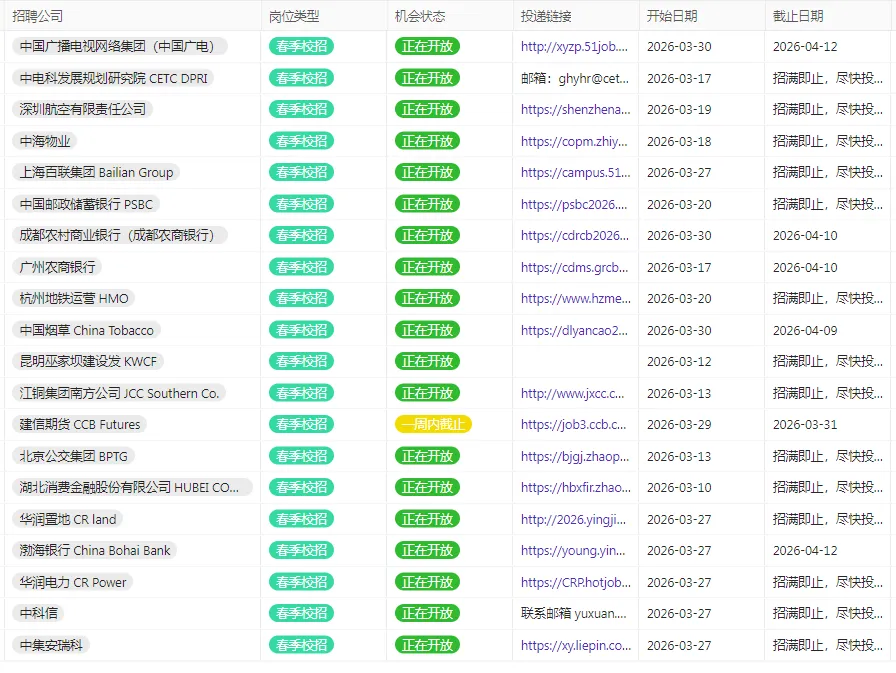Click 2026-03-19 start date for 深圳航空

pos(679,109)
